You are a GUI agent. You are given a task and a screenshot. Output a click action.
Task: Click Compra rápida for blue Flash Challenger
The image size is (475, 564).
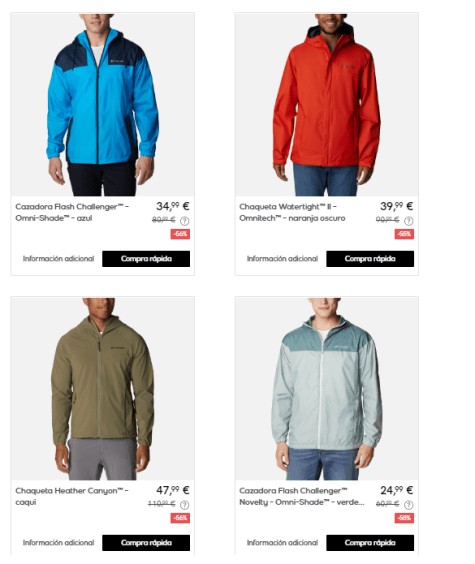pyautogui.click(x=146, y=259)
